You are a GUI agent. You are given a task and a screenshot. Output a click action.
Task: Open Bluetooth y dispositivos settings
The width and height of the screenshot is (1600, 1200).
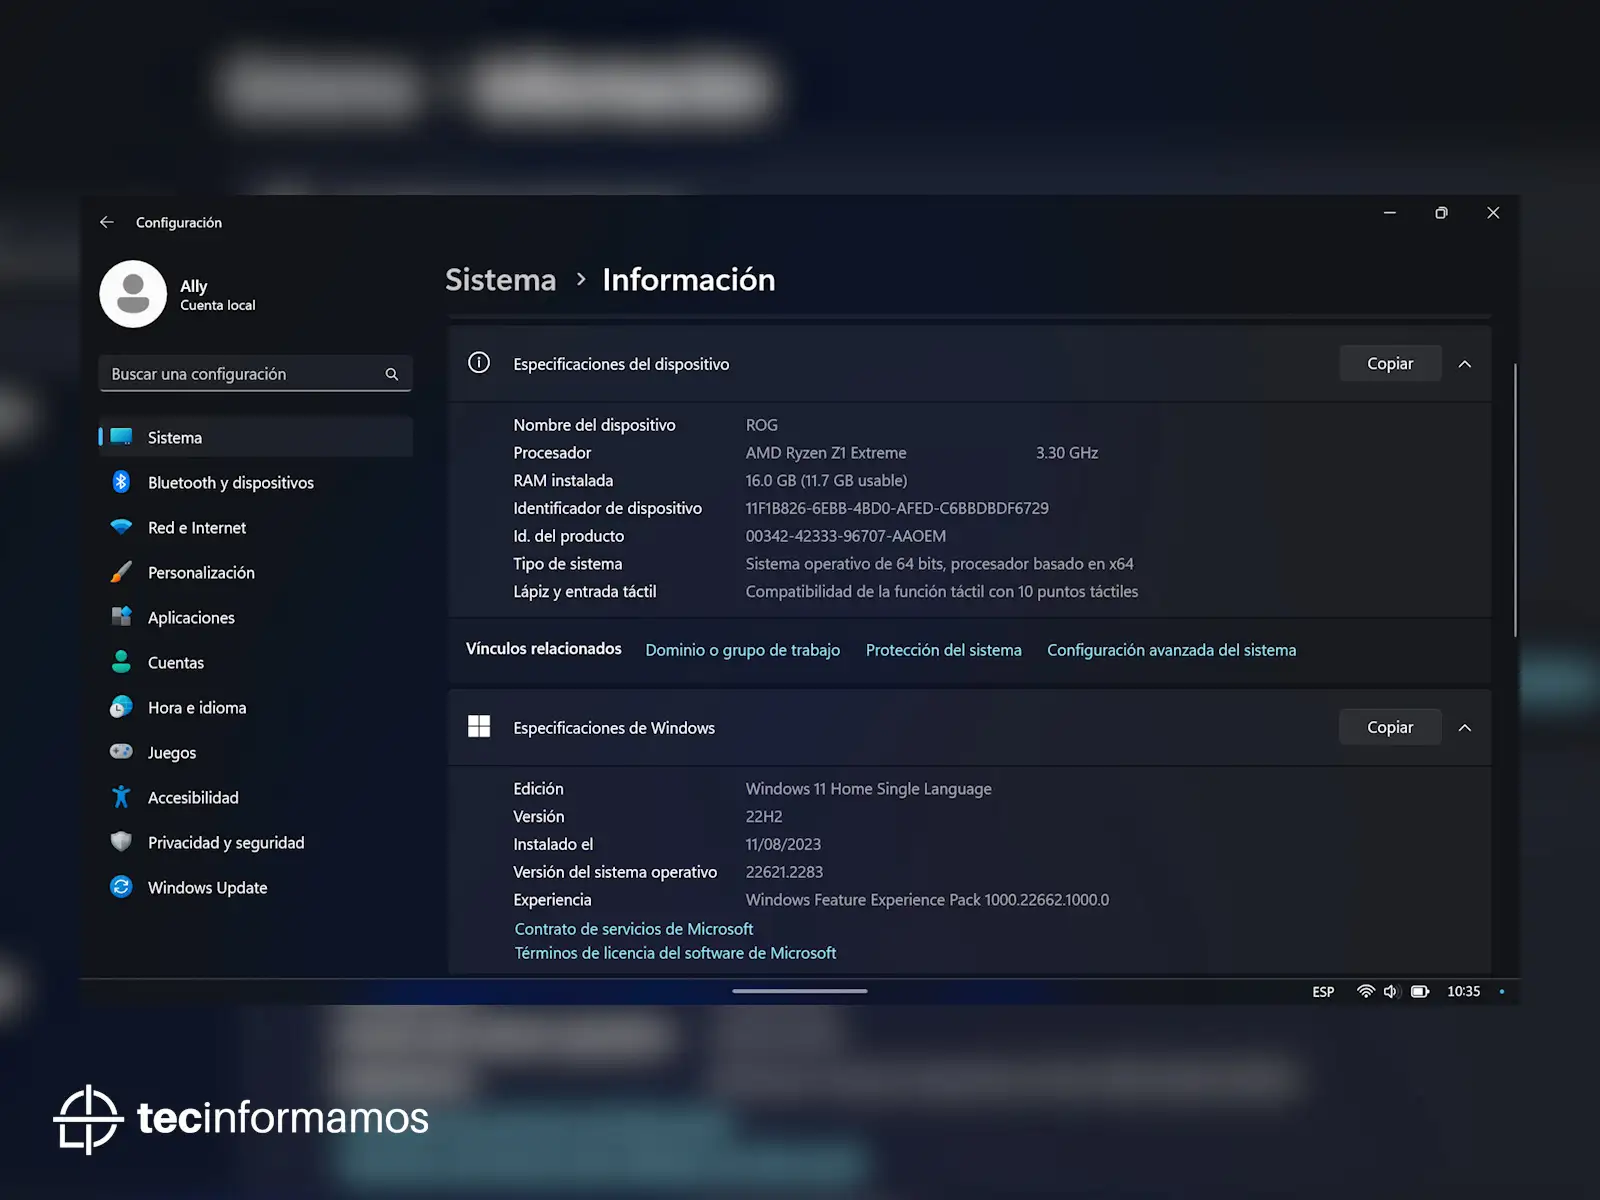click(230, 483)
